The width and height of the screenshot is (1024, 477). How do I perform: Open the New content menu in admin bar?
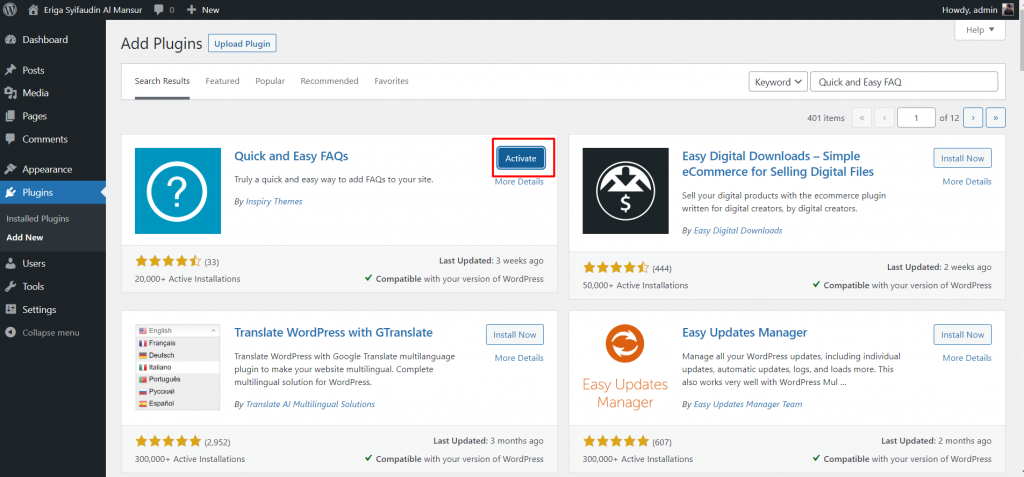(x=203, y=9)
